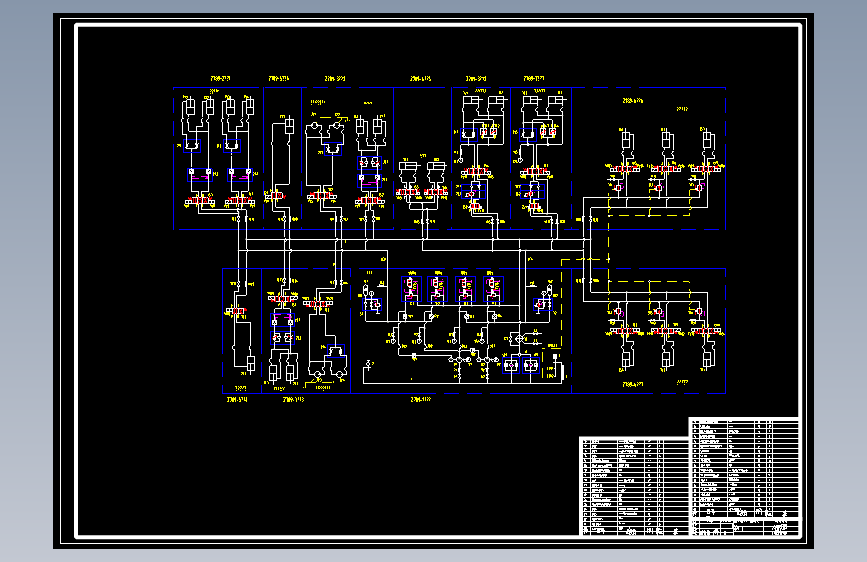Select the left hydraulic motor in third top section
Viewport: 867px width, 562px height.
315,127
